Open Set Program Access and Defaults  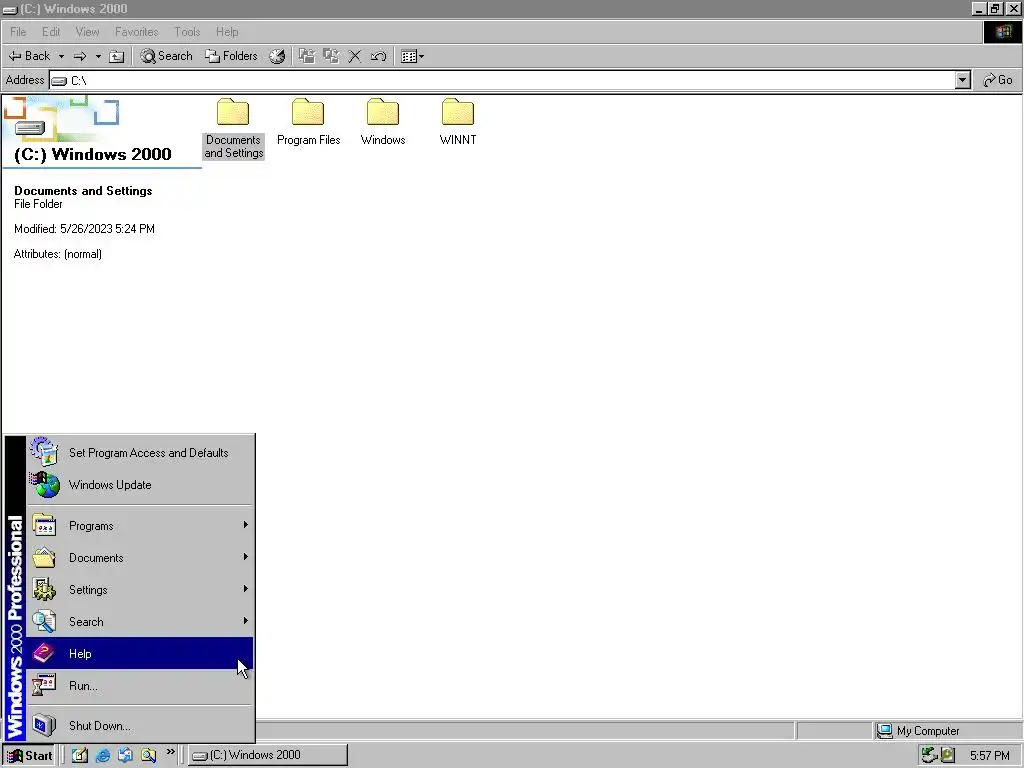coord(140,453)
